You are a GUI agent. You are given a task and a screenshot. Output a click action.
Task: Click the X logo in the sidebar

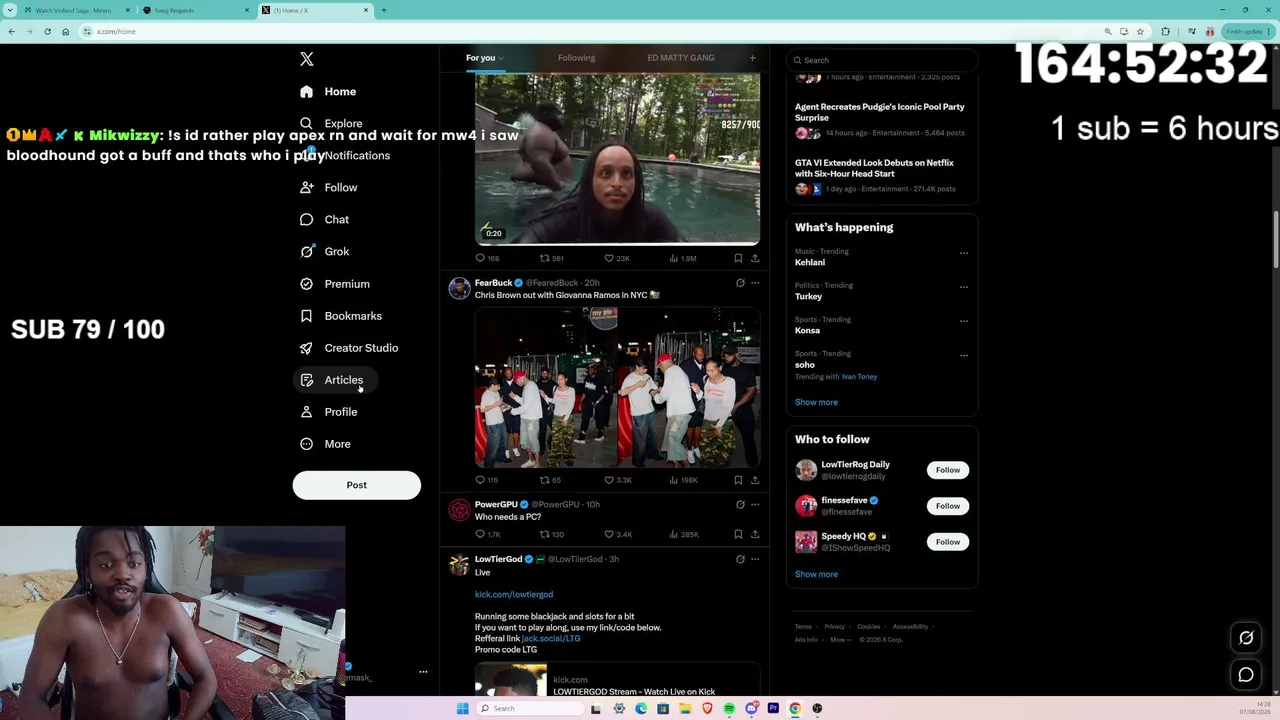coord(307,60)
